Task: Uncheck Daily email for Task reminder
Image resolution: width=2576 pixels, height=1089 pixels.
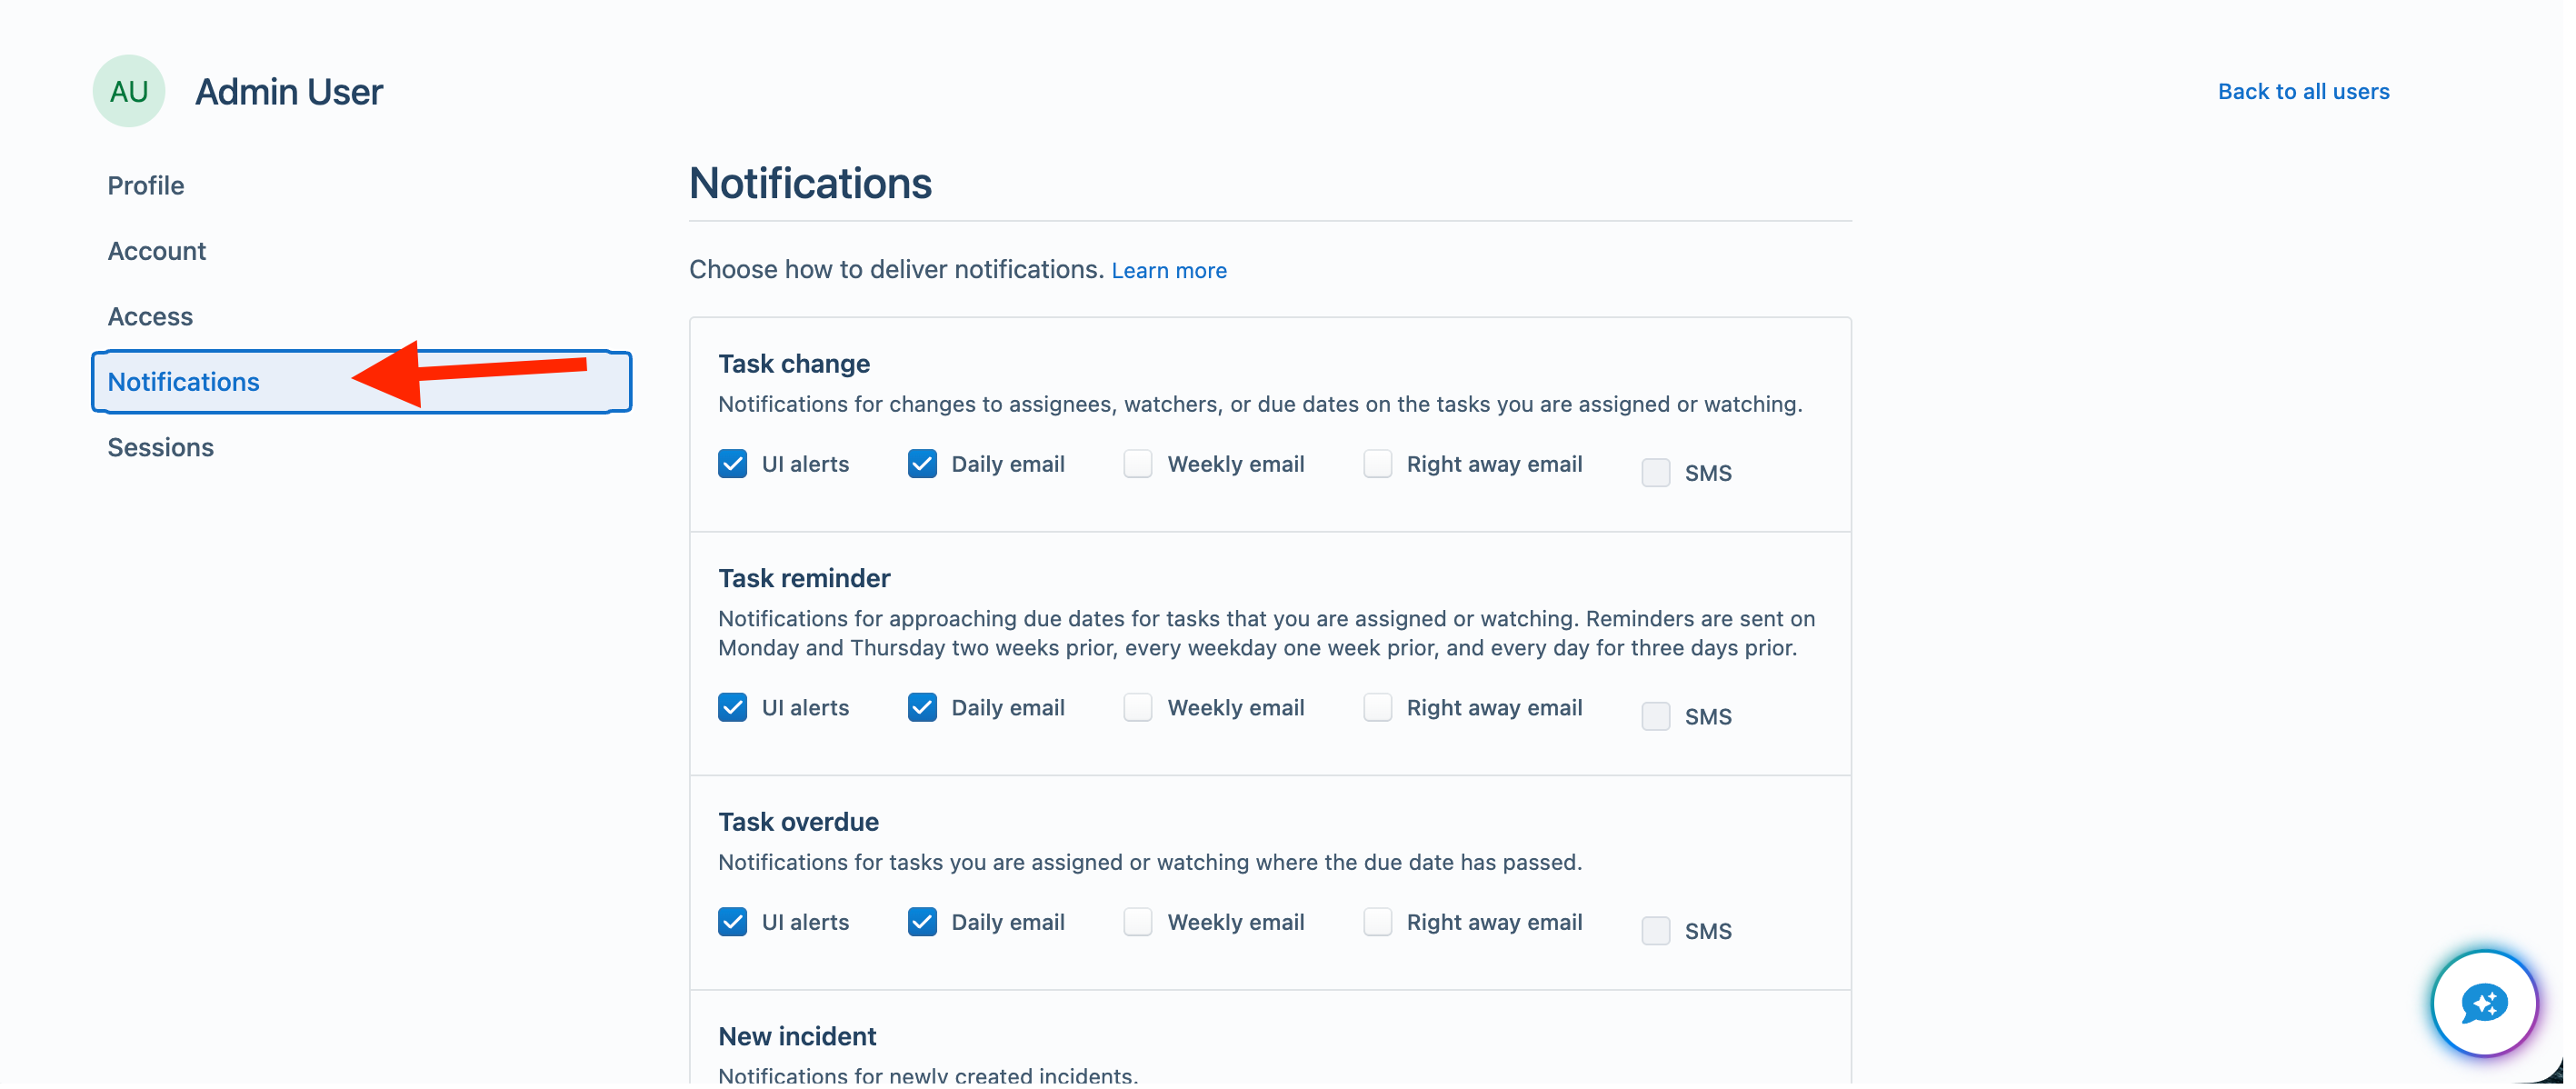Action: 922,708
